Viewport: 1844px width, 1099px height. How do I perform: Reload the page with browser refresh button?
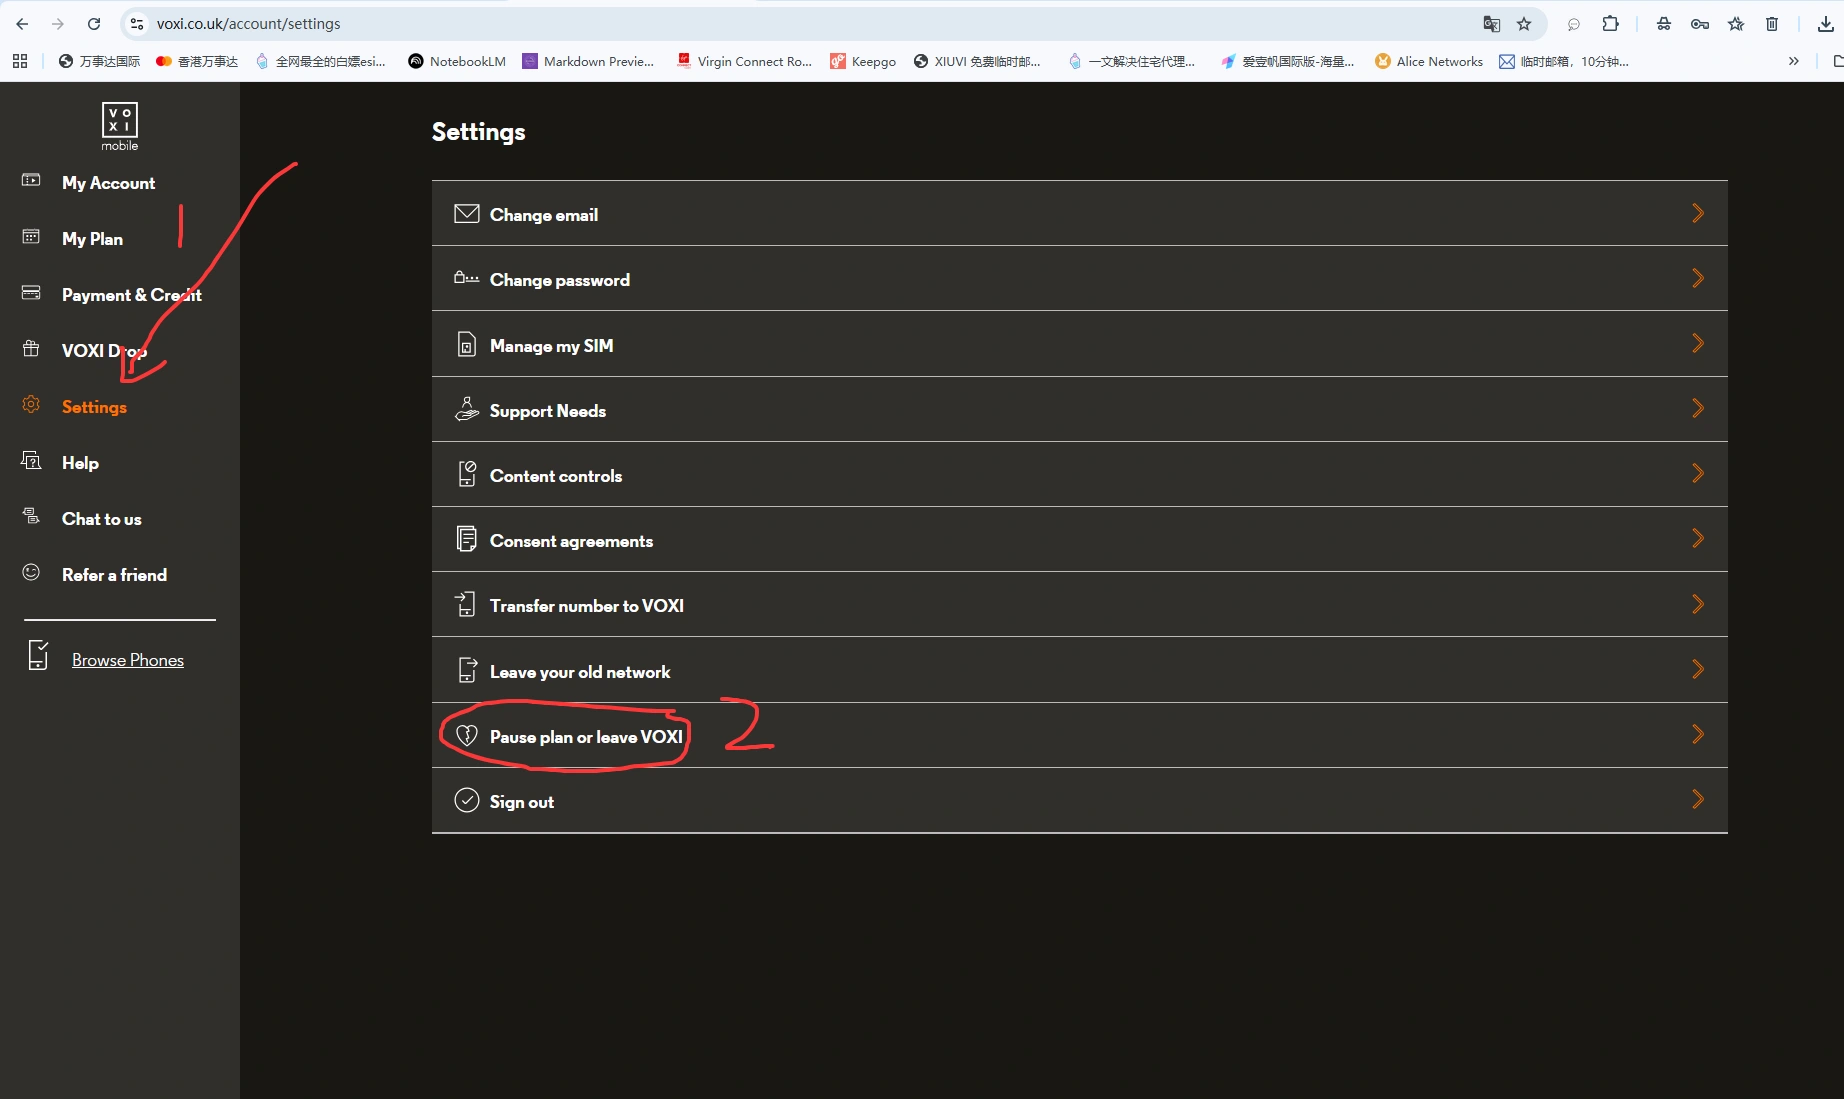(x=94, y=24)
